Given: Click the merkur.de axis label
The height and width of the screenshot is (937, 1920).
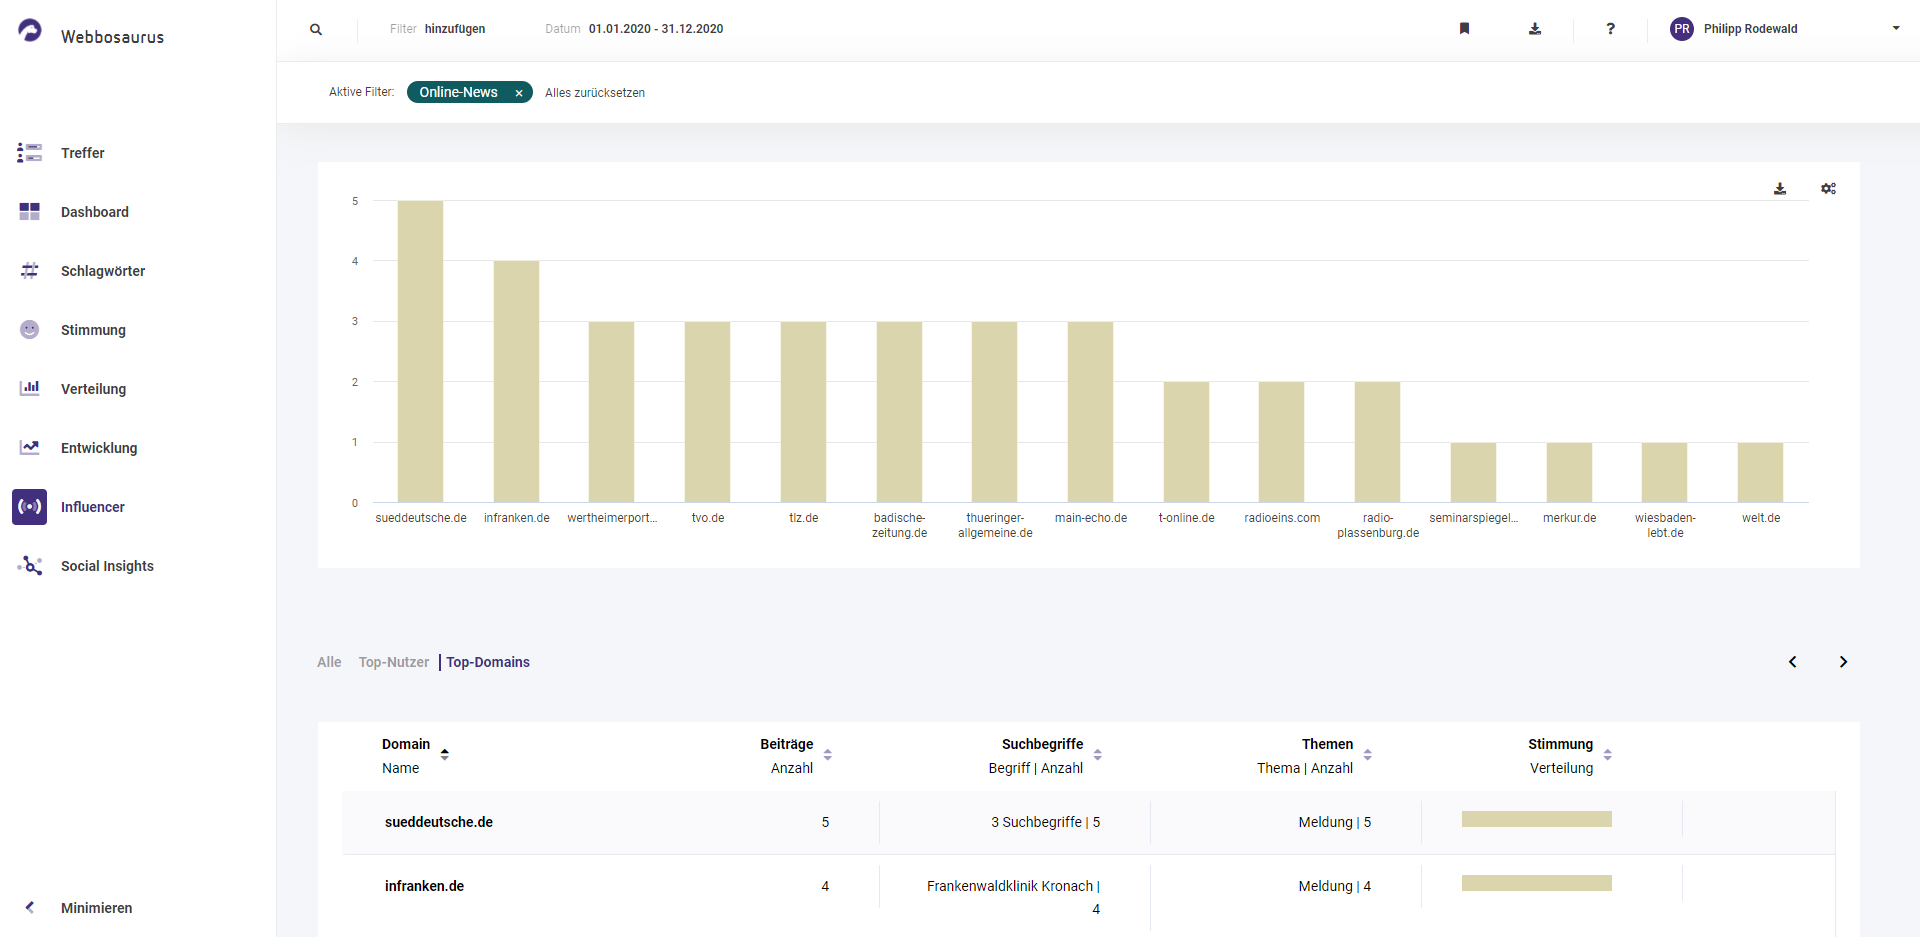Looking at the screenshot, I should point(1569,518).
